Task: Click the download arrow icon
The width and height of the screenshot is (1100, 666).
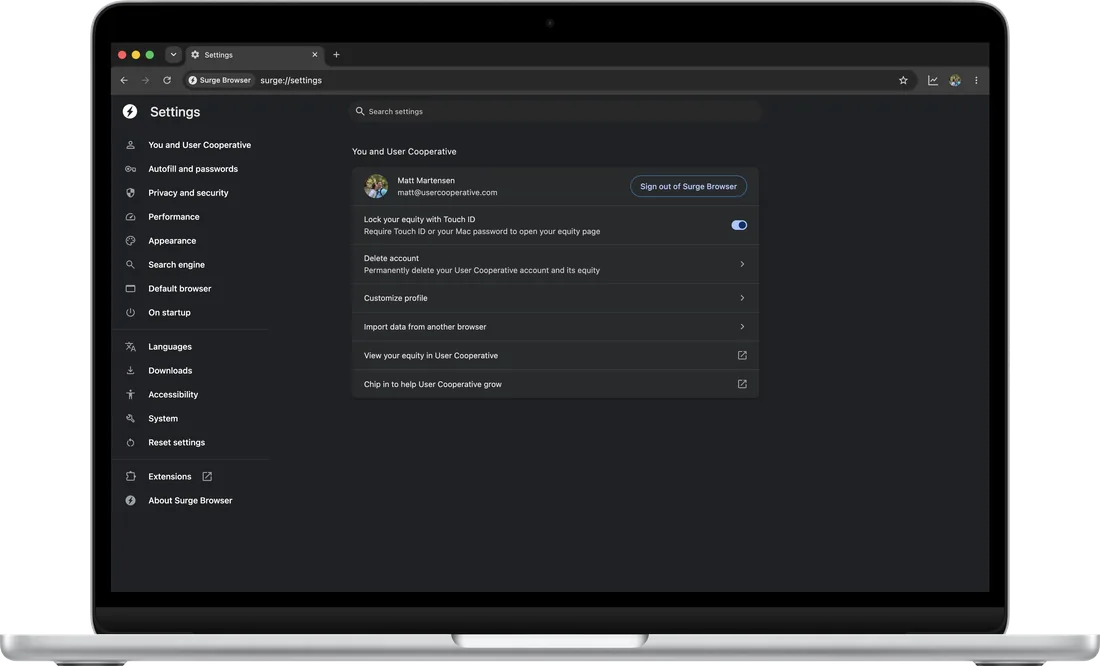Action: 130,371
